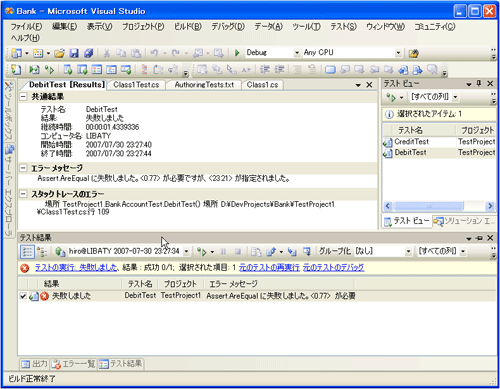
Task: Save the current file with floppy icon
Action: 74,53
